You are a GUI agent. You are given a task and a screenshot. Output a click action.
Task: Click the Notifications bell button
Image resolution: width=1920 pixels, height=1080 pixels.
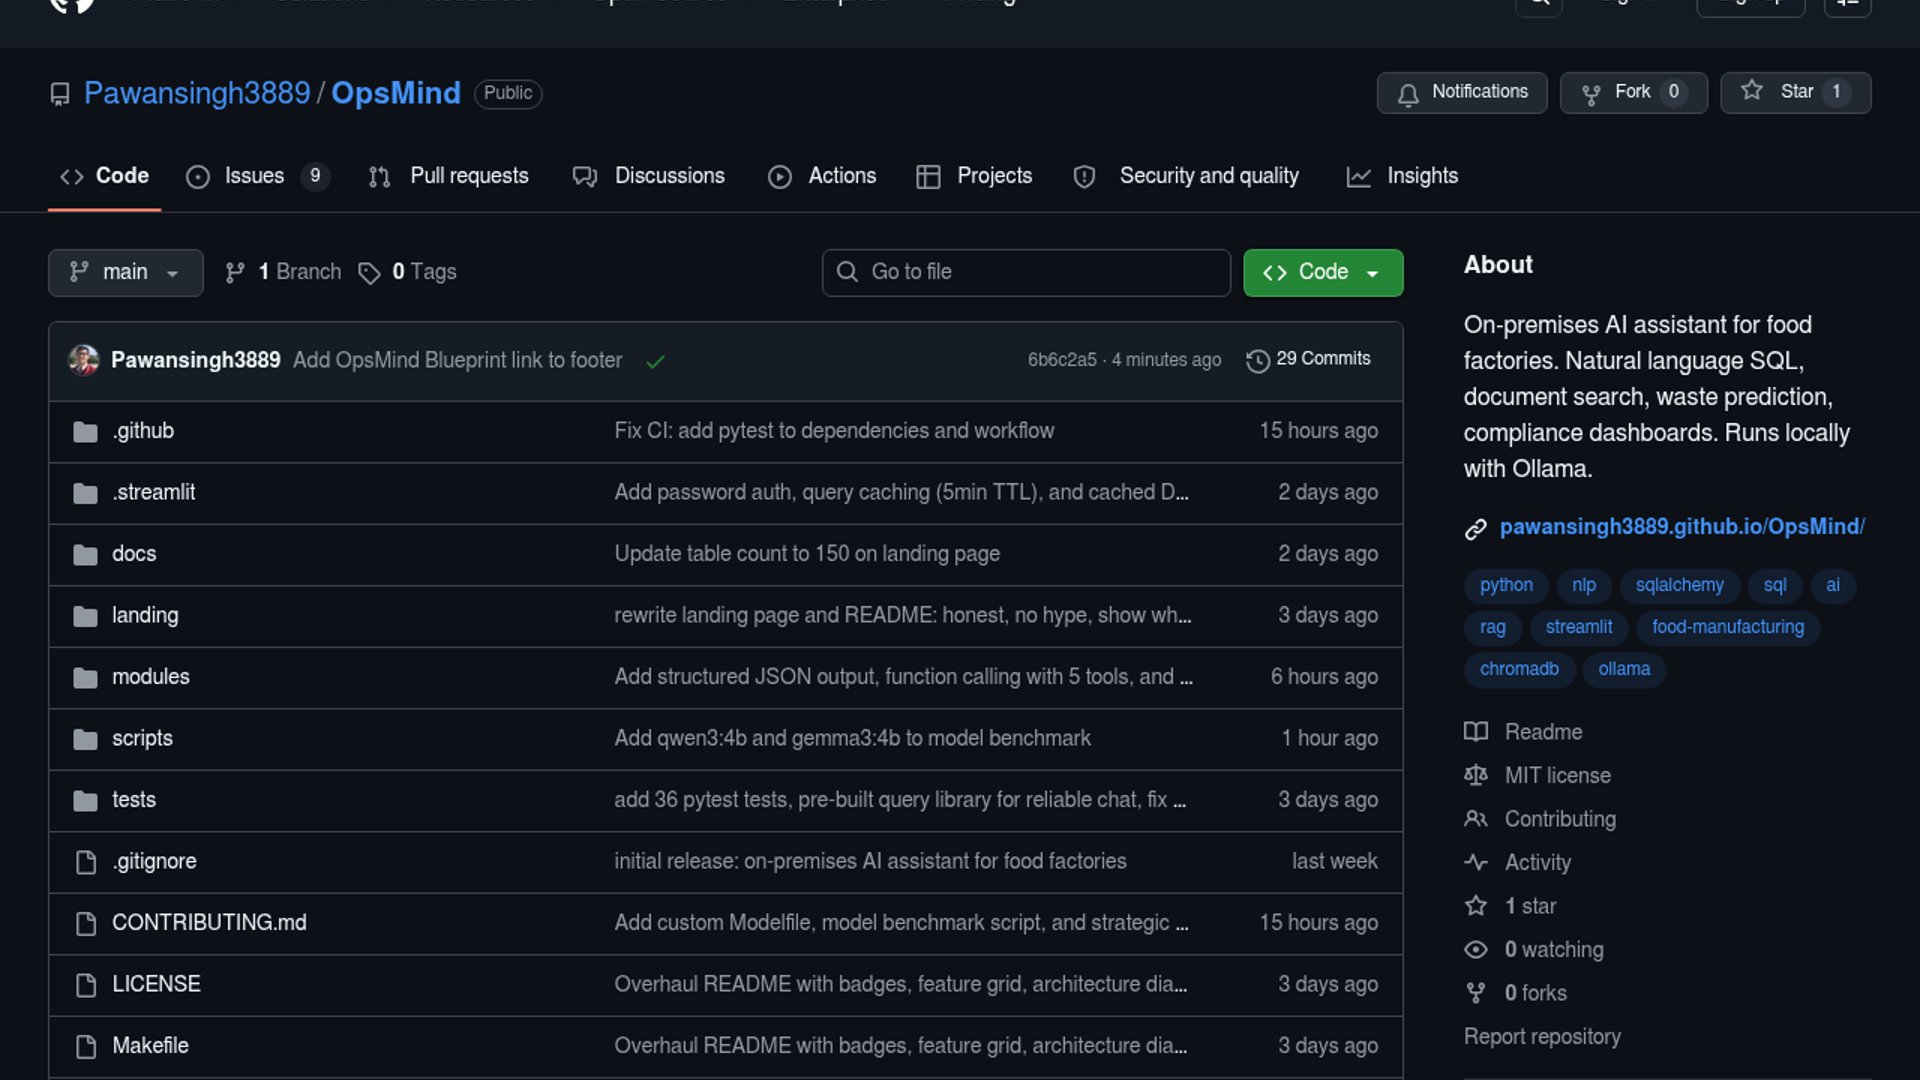(1461, 92)
